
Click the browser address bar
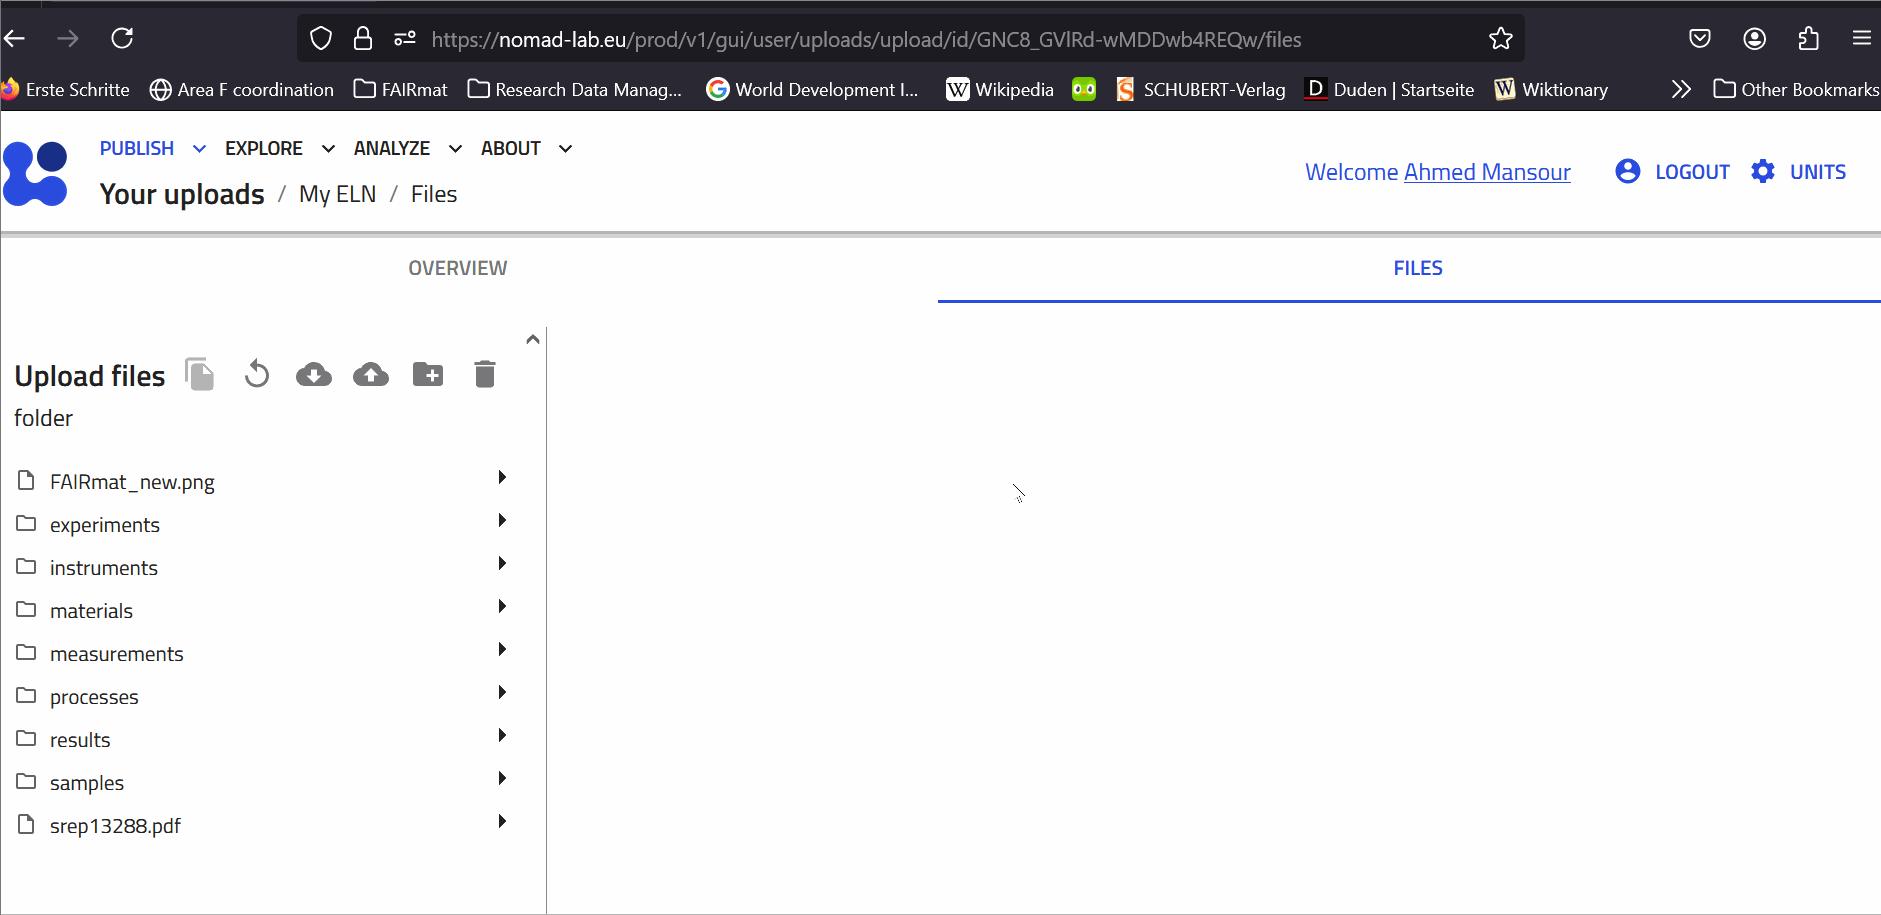coord(900,39)
